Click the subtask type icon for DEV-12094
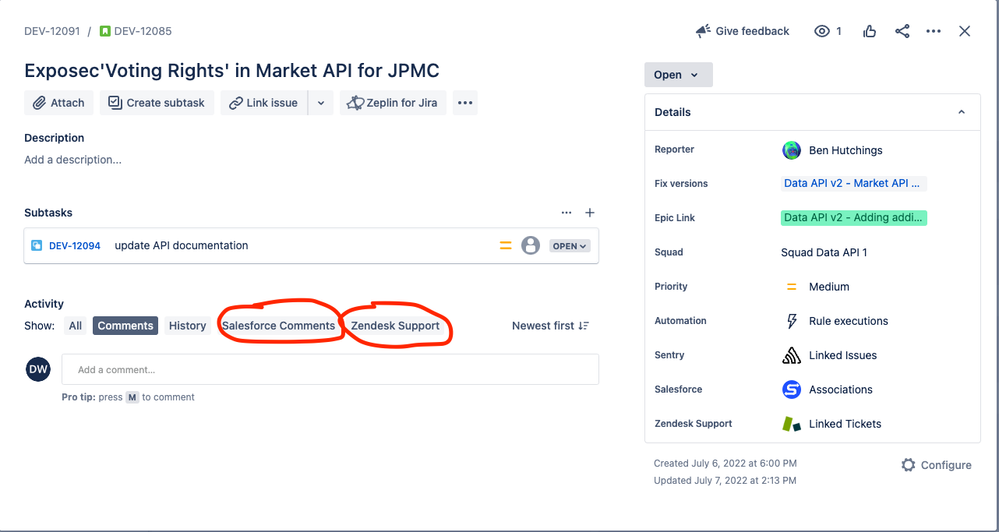Screen dimensions: 999x532 coord(37,245)
